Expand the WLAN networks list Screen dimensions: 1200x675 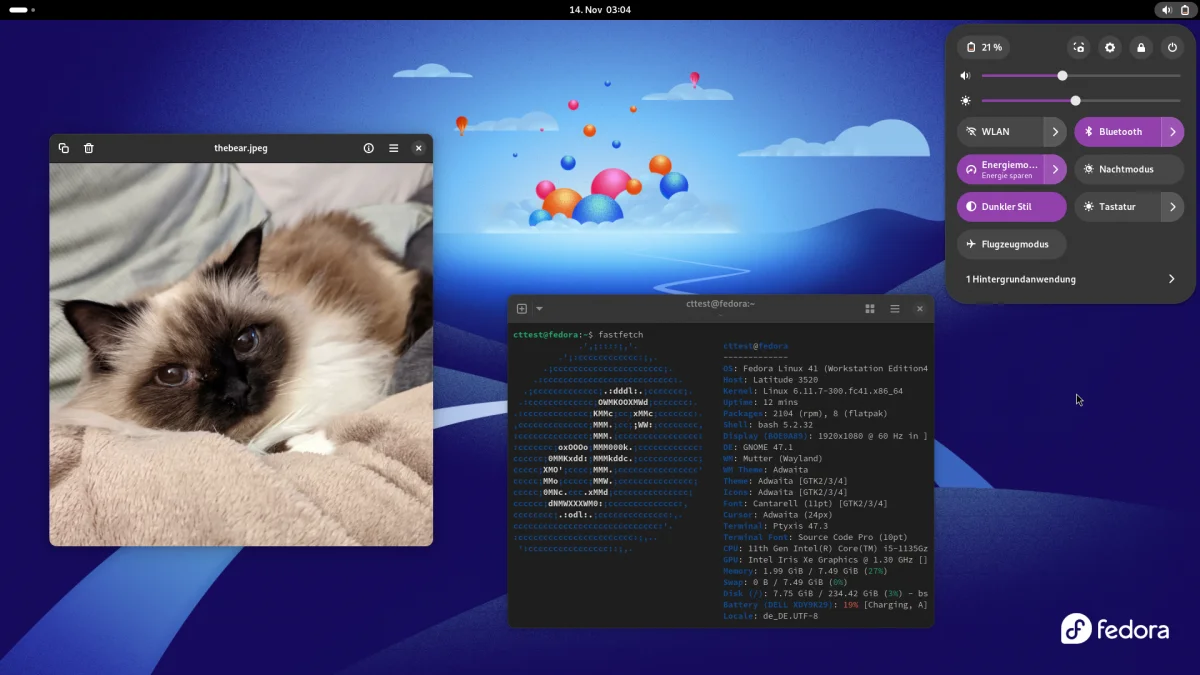click(x=1055, y=132)
